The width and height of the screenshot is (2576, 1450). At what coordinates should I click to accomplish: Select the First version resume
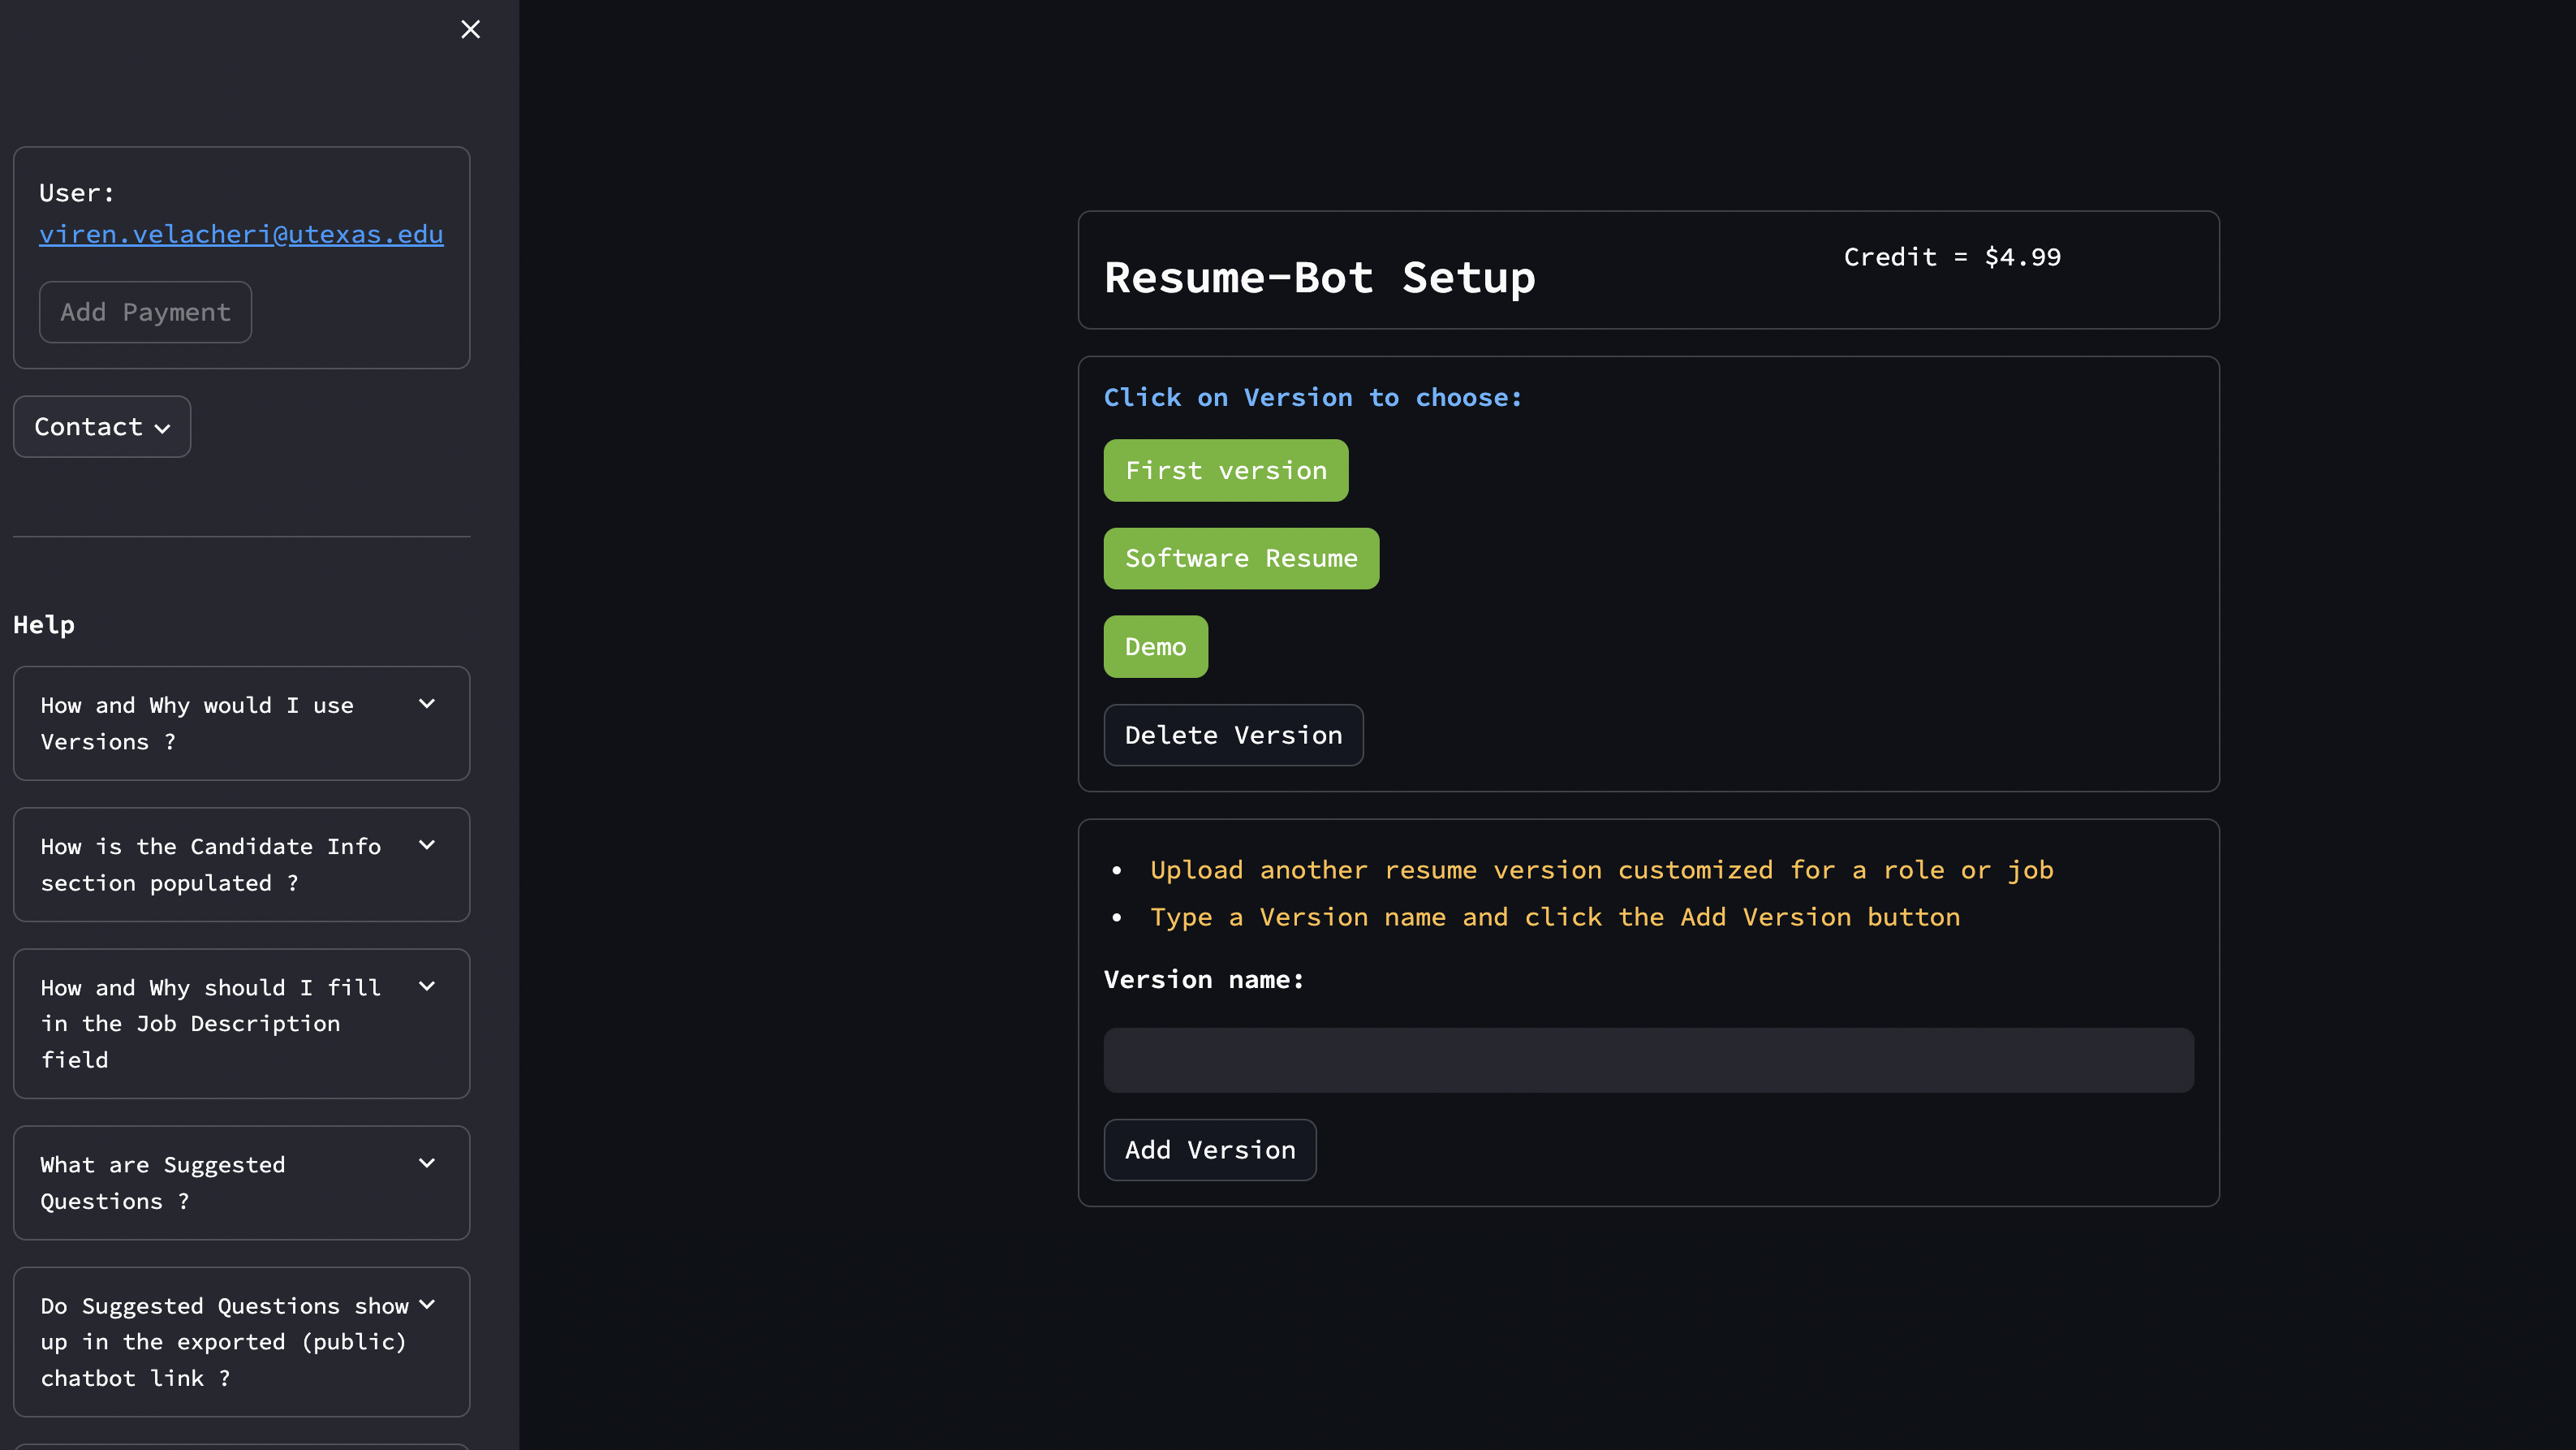pos(1226,471)
